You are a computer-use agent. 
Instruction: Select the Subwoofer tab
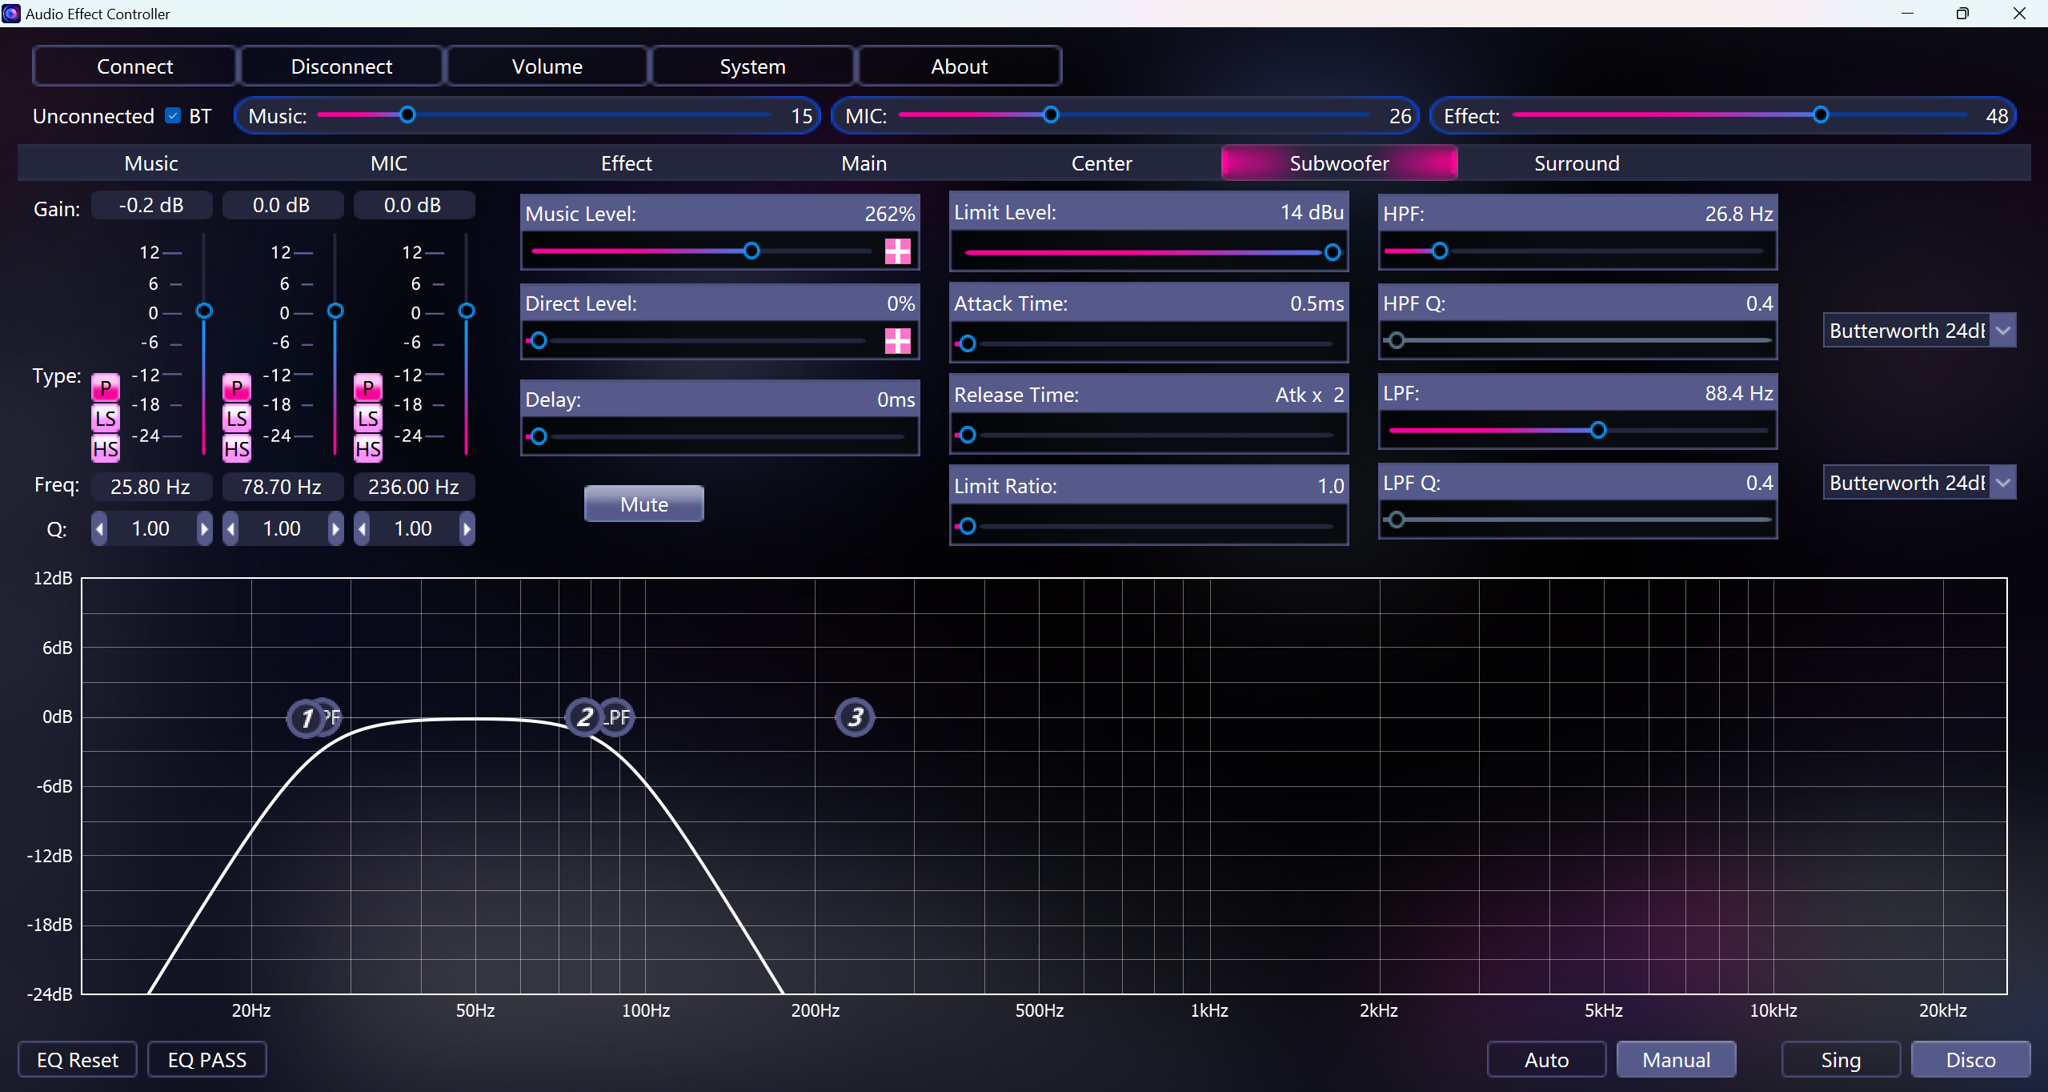tap(1339, 163)
